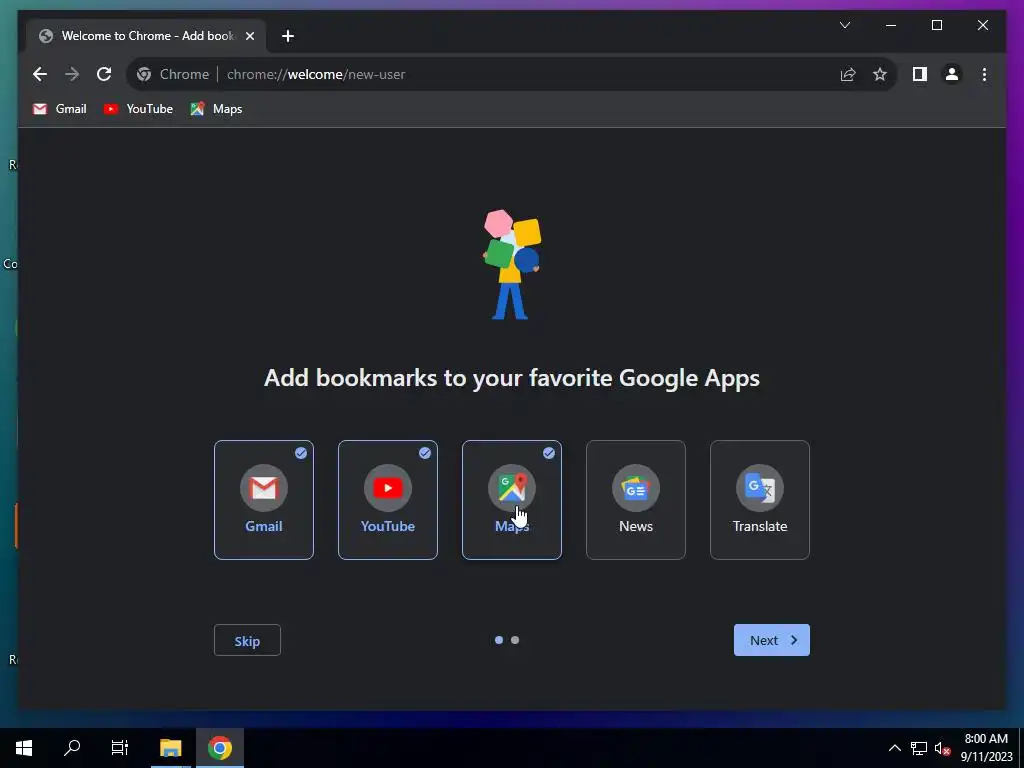Minimize the Chrome window

891,25
